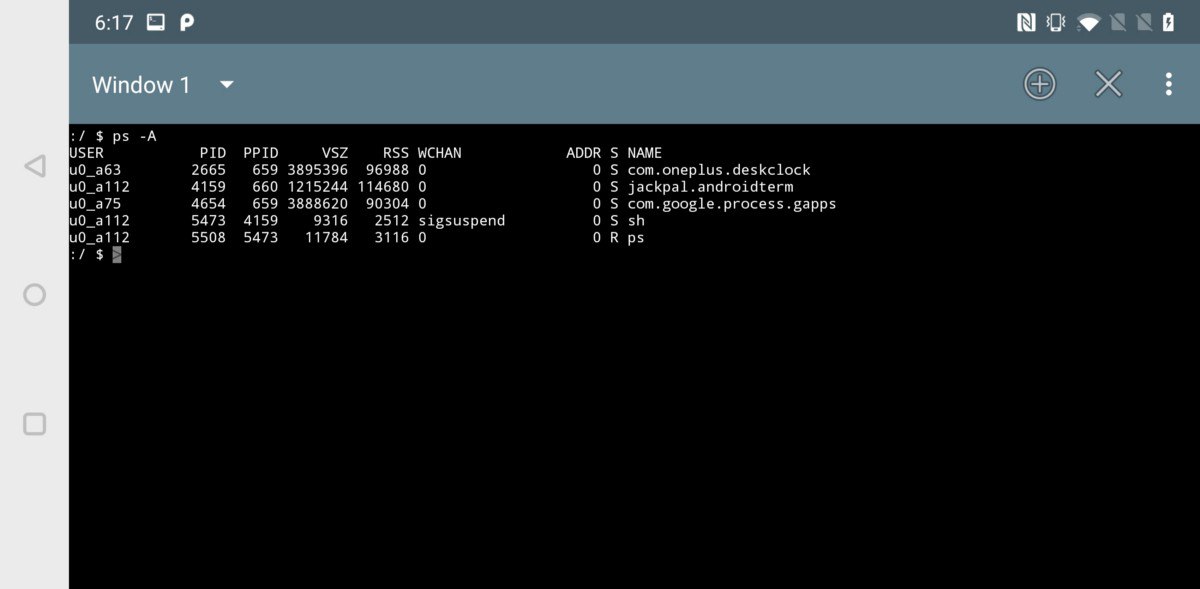The image size is (1200, 589).
Task: Expand the Window 1 dropdown arrow
Action: pos(227,85)
